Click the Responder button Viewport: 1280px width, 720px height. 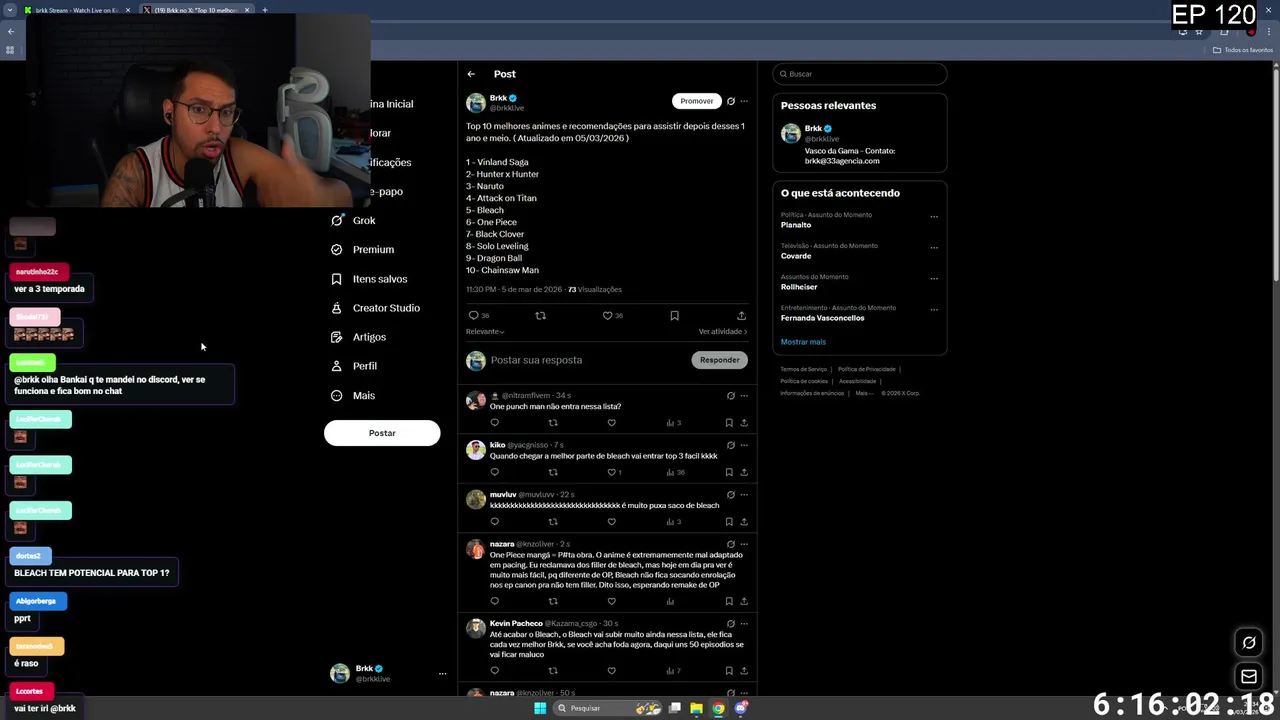tap(720, 360)
